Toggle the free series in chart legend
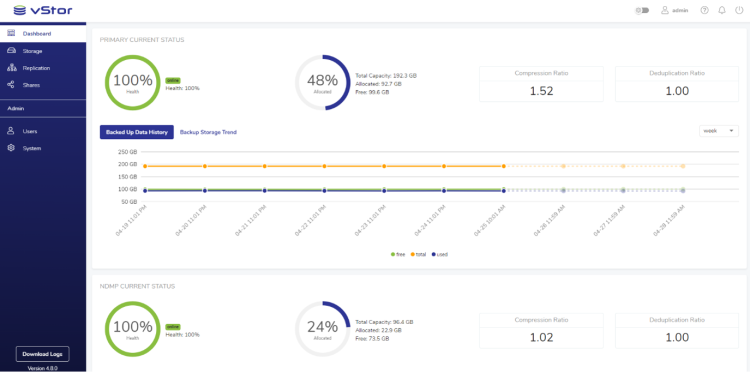 pyautogui.click(x=398, y=254)
